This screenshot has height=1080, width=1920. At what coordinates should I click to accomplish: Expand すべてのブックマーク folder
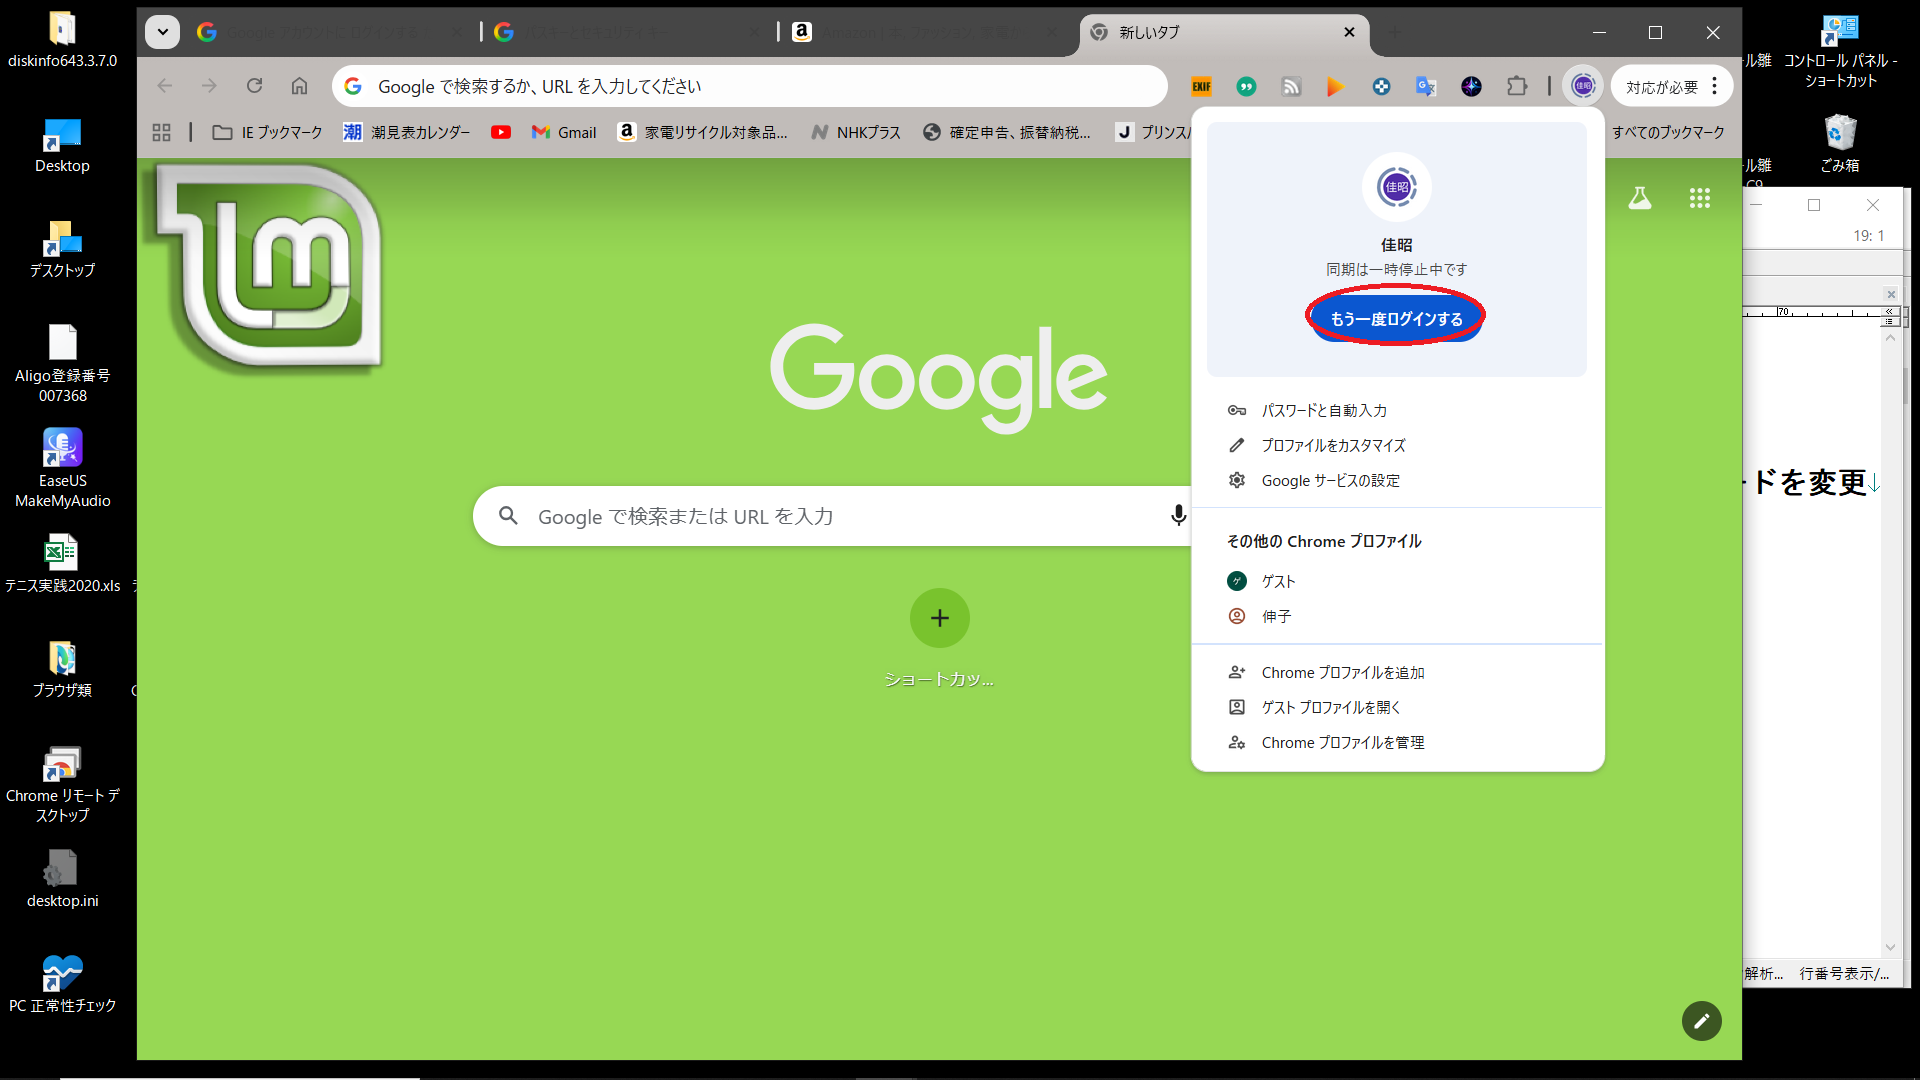(1667, 132)
